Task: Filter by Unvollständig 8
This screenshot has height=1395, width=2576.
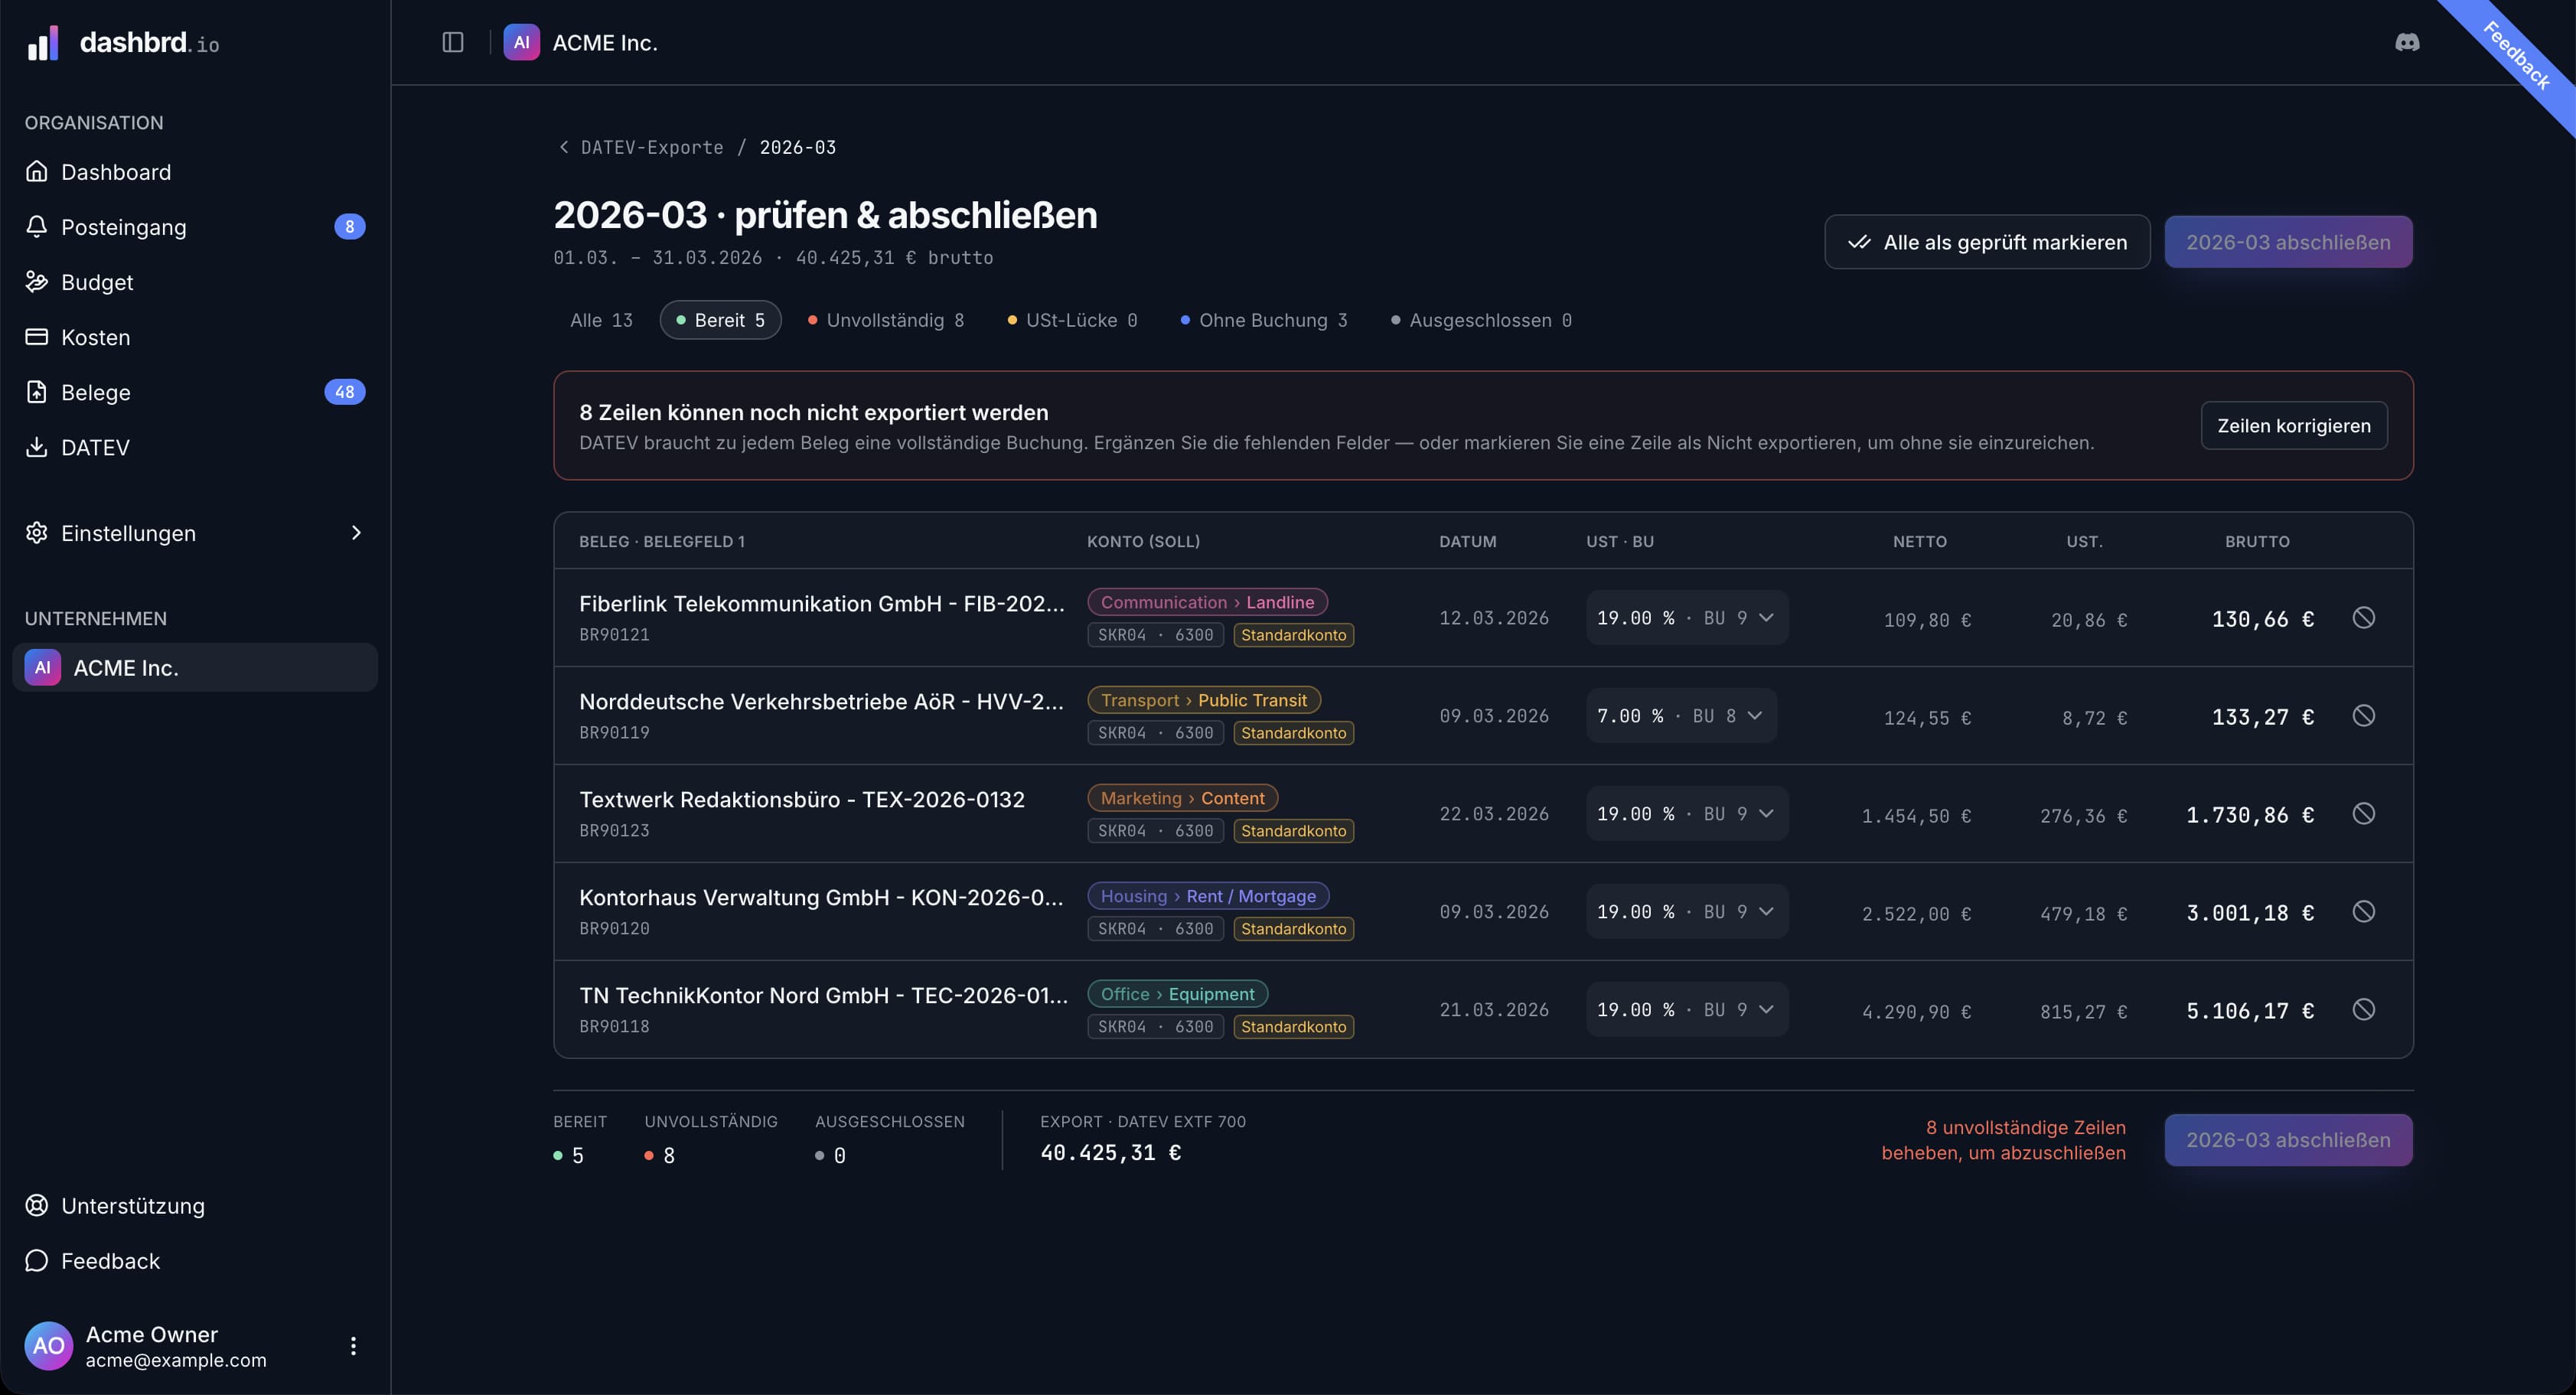Action: coord(886,320)
